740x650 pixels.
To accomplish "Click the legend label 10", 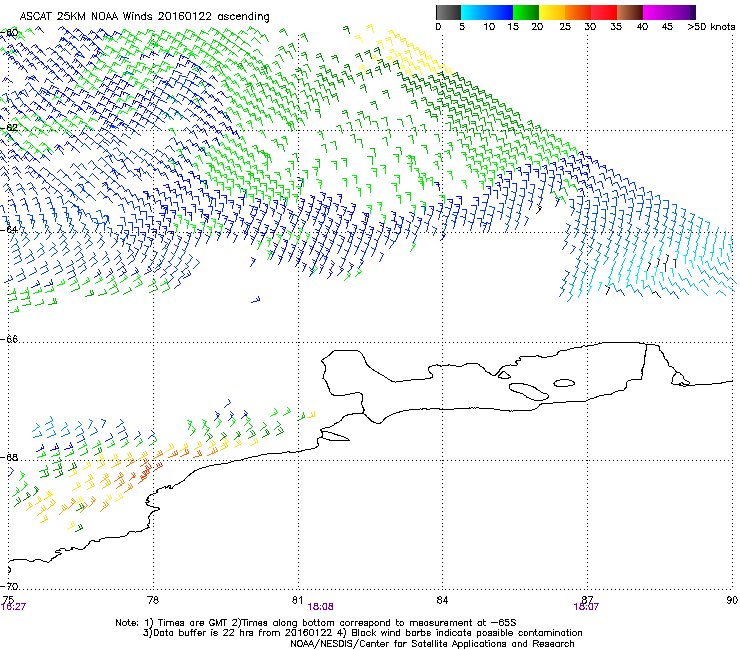I will pos(488,27).
